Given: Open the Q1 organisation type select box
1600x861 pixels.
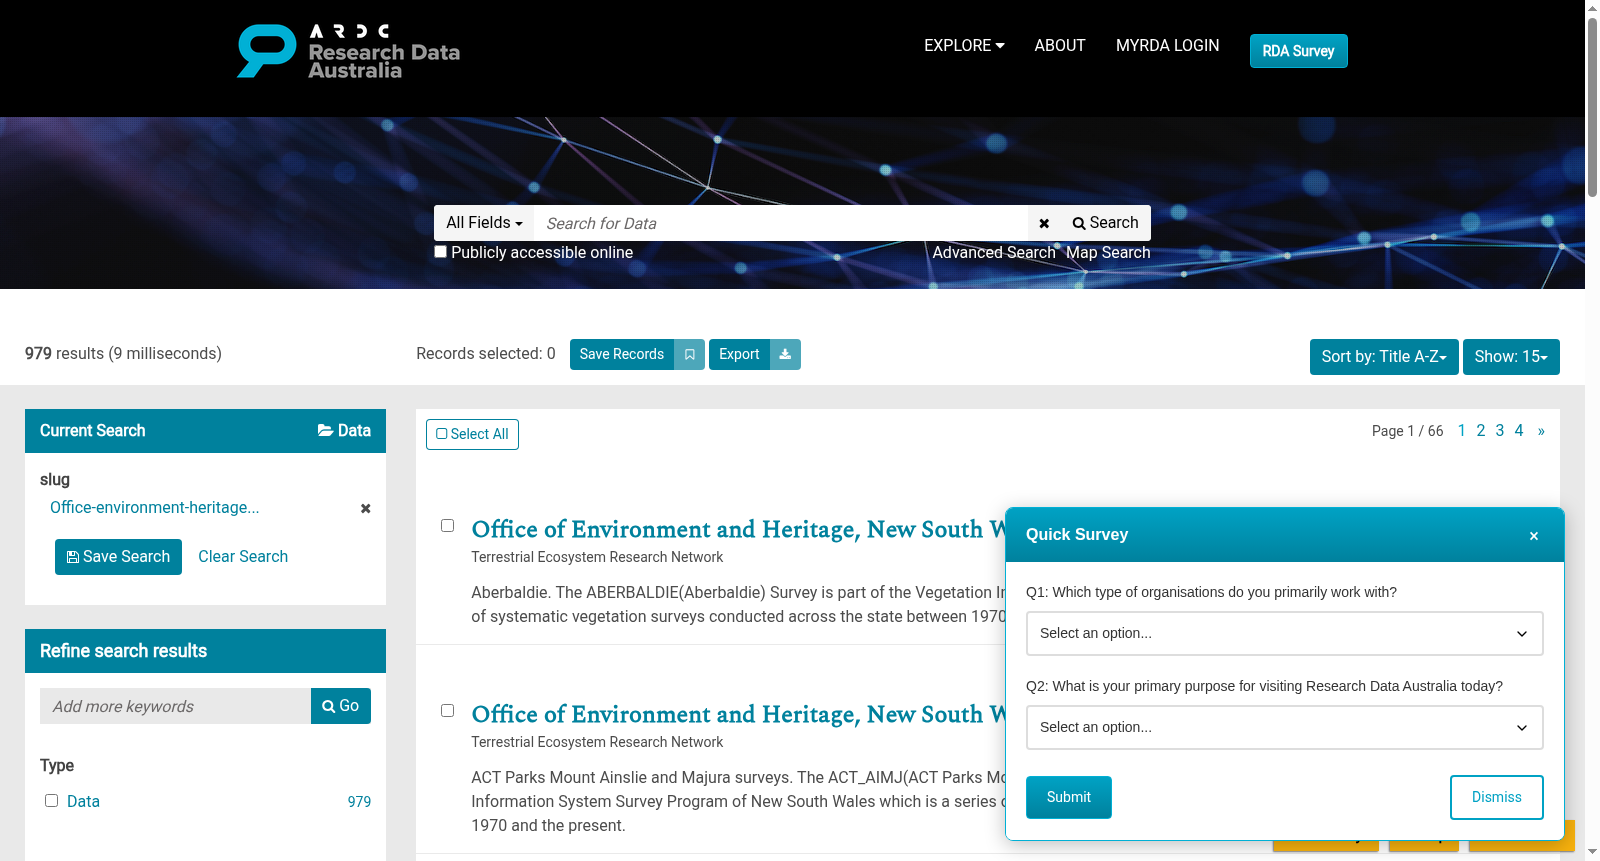Looking at the screenshot, I should coord(1285,634).
